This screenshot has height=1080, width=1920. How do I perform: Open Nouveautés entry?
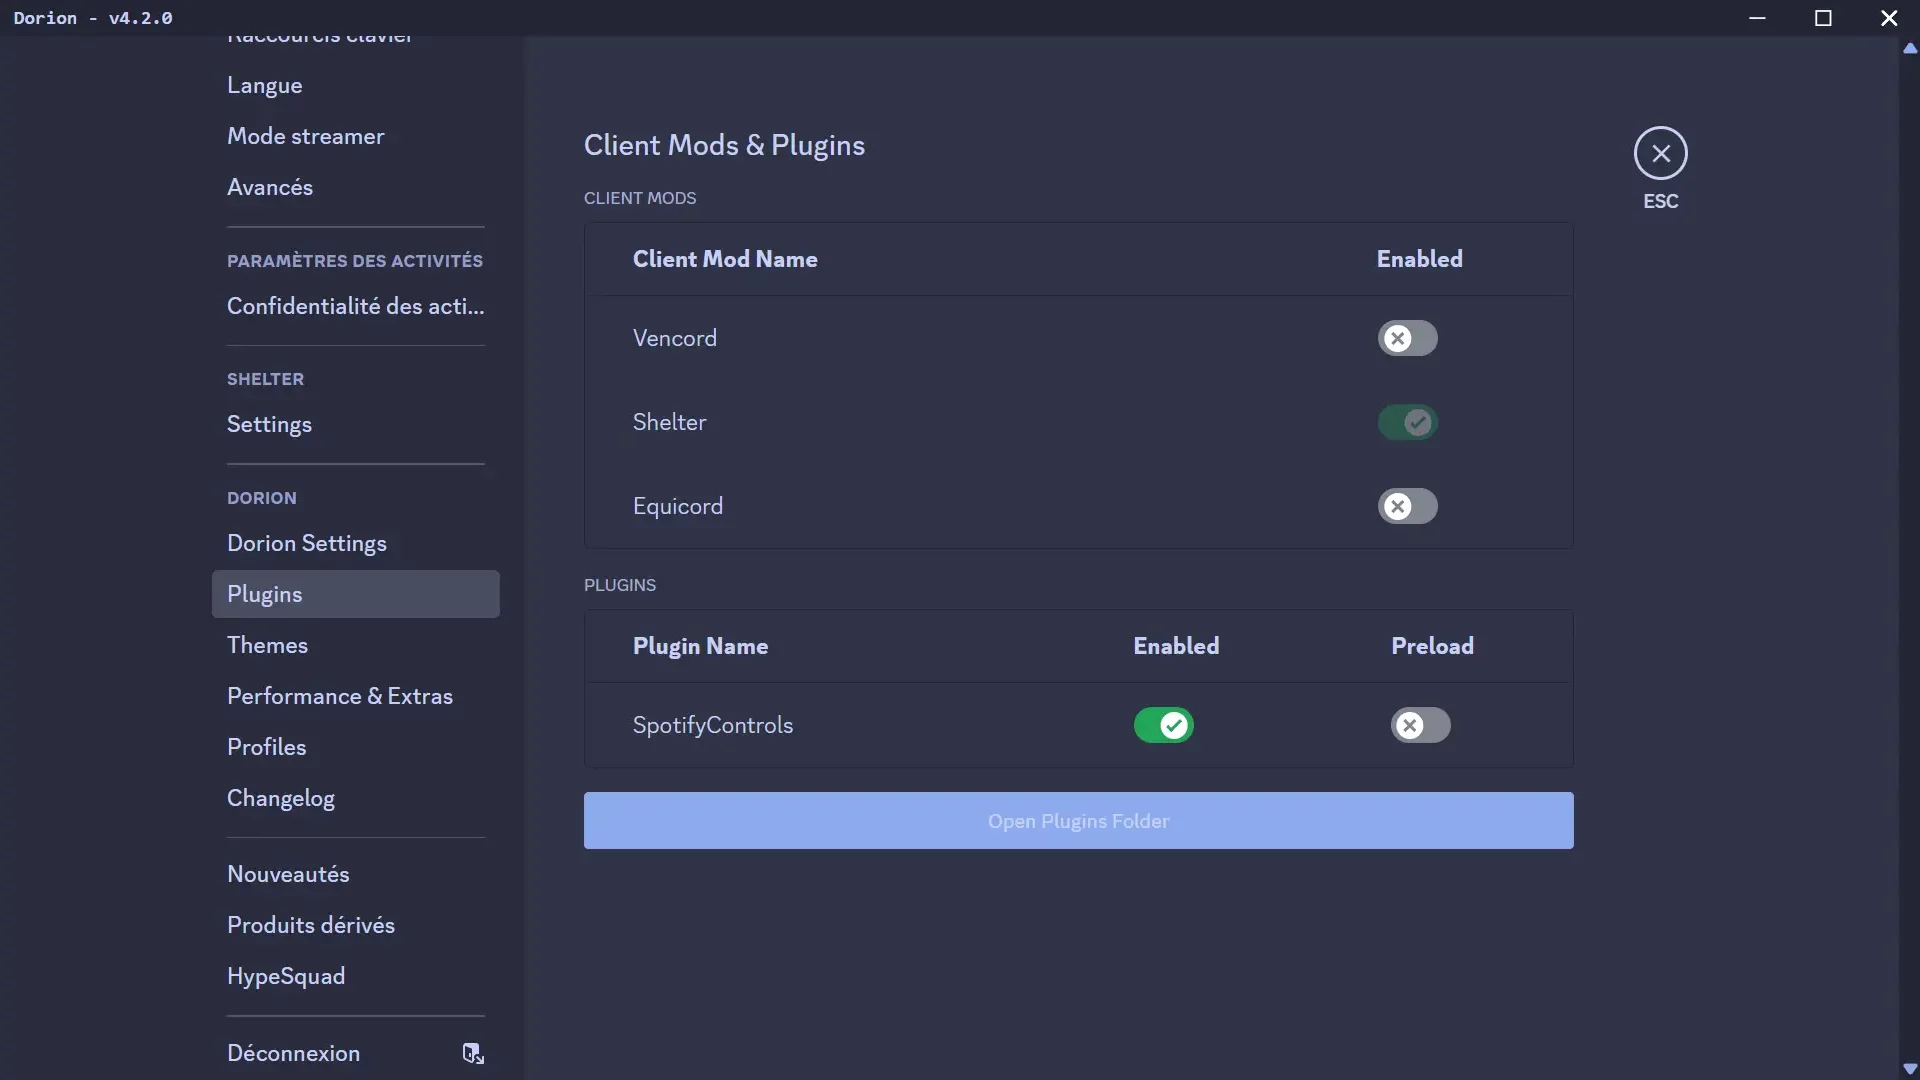tap(355, 874)
